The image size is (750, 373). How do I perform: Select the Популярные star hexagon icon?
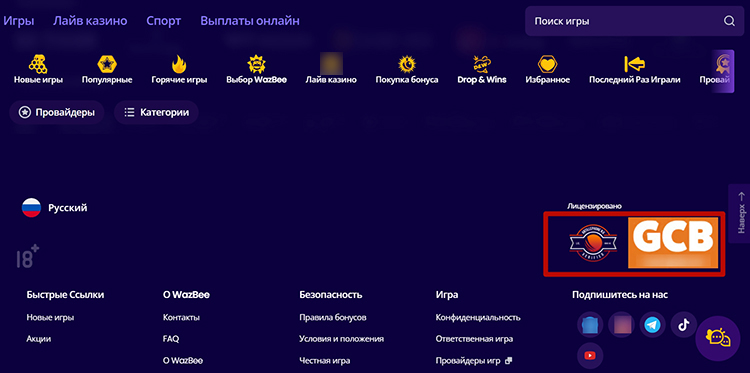(x=107, y=64)
